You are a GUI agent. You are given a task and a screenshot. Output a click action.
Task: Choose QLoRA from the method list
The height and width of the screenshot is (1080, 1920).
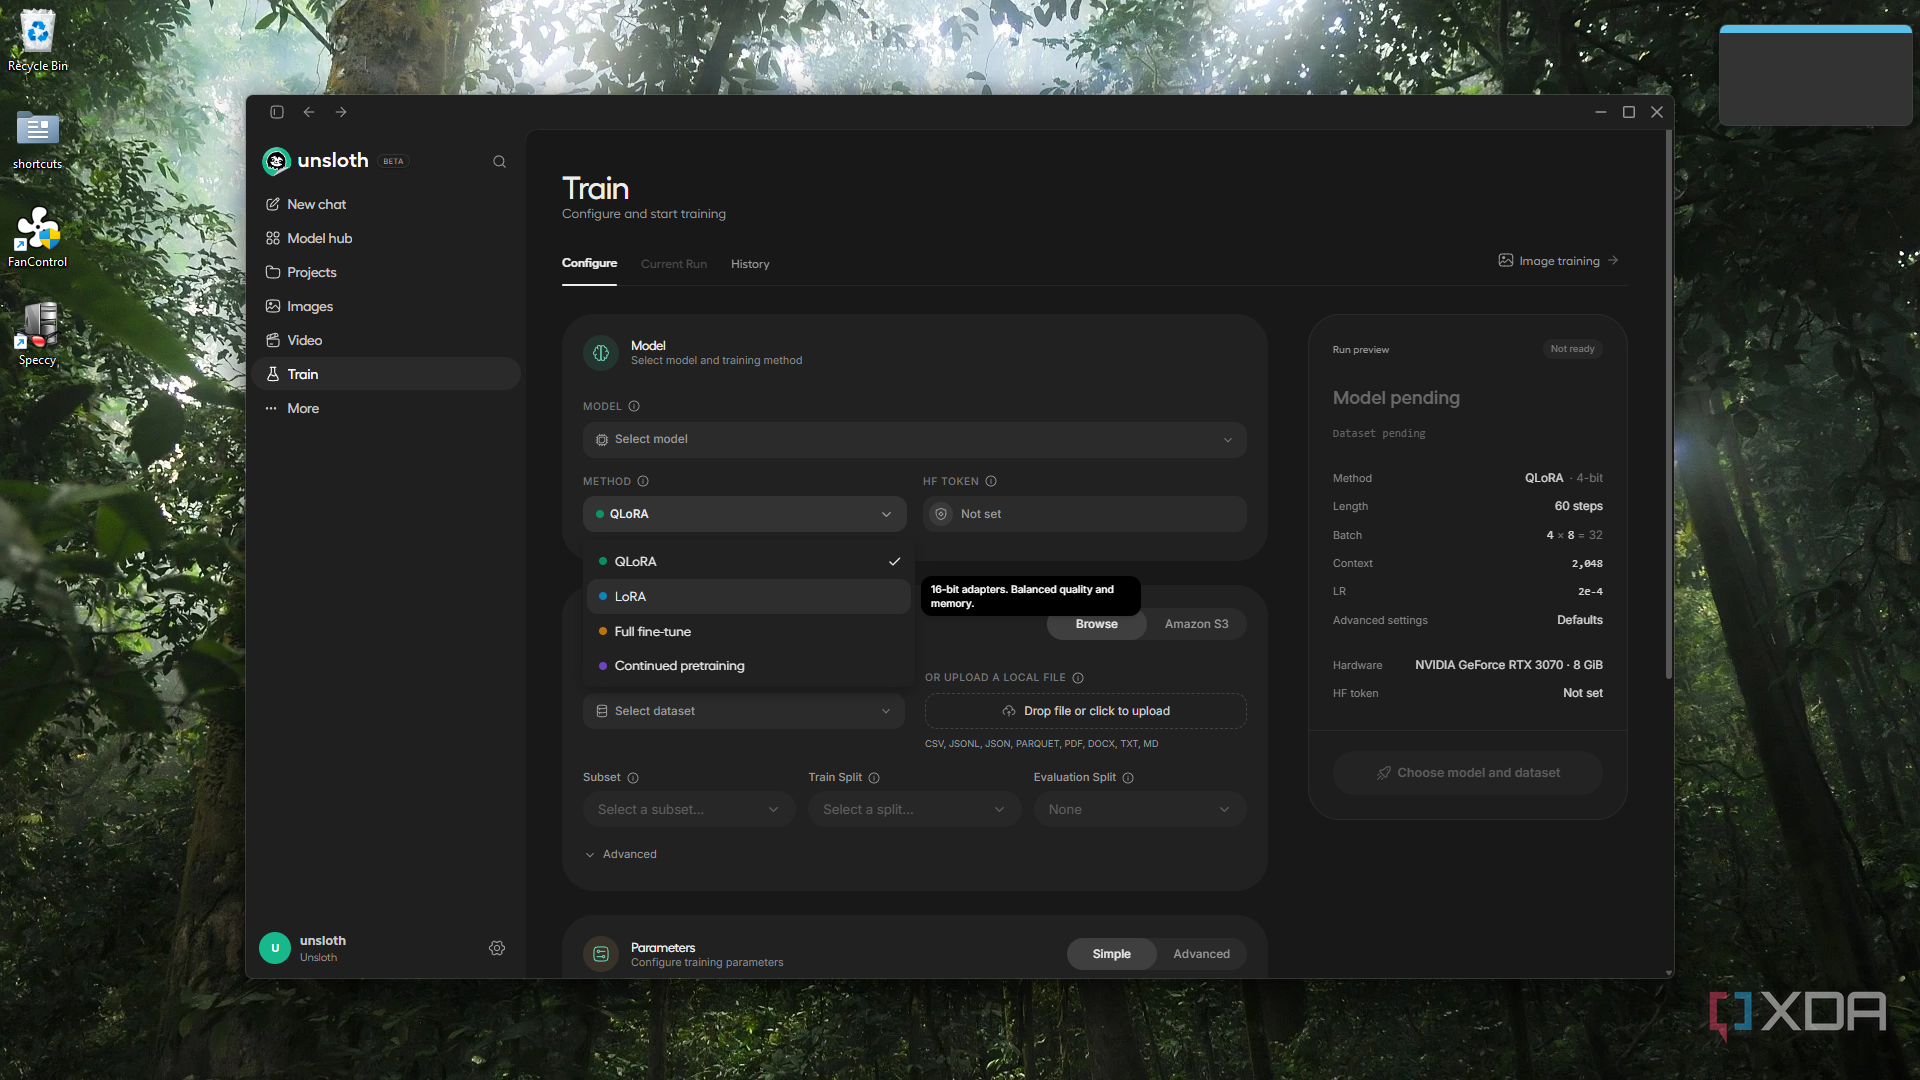coord(748,562)
